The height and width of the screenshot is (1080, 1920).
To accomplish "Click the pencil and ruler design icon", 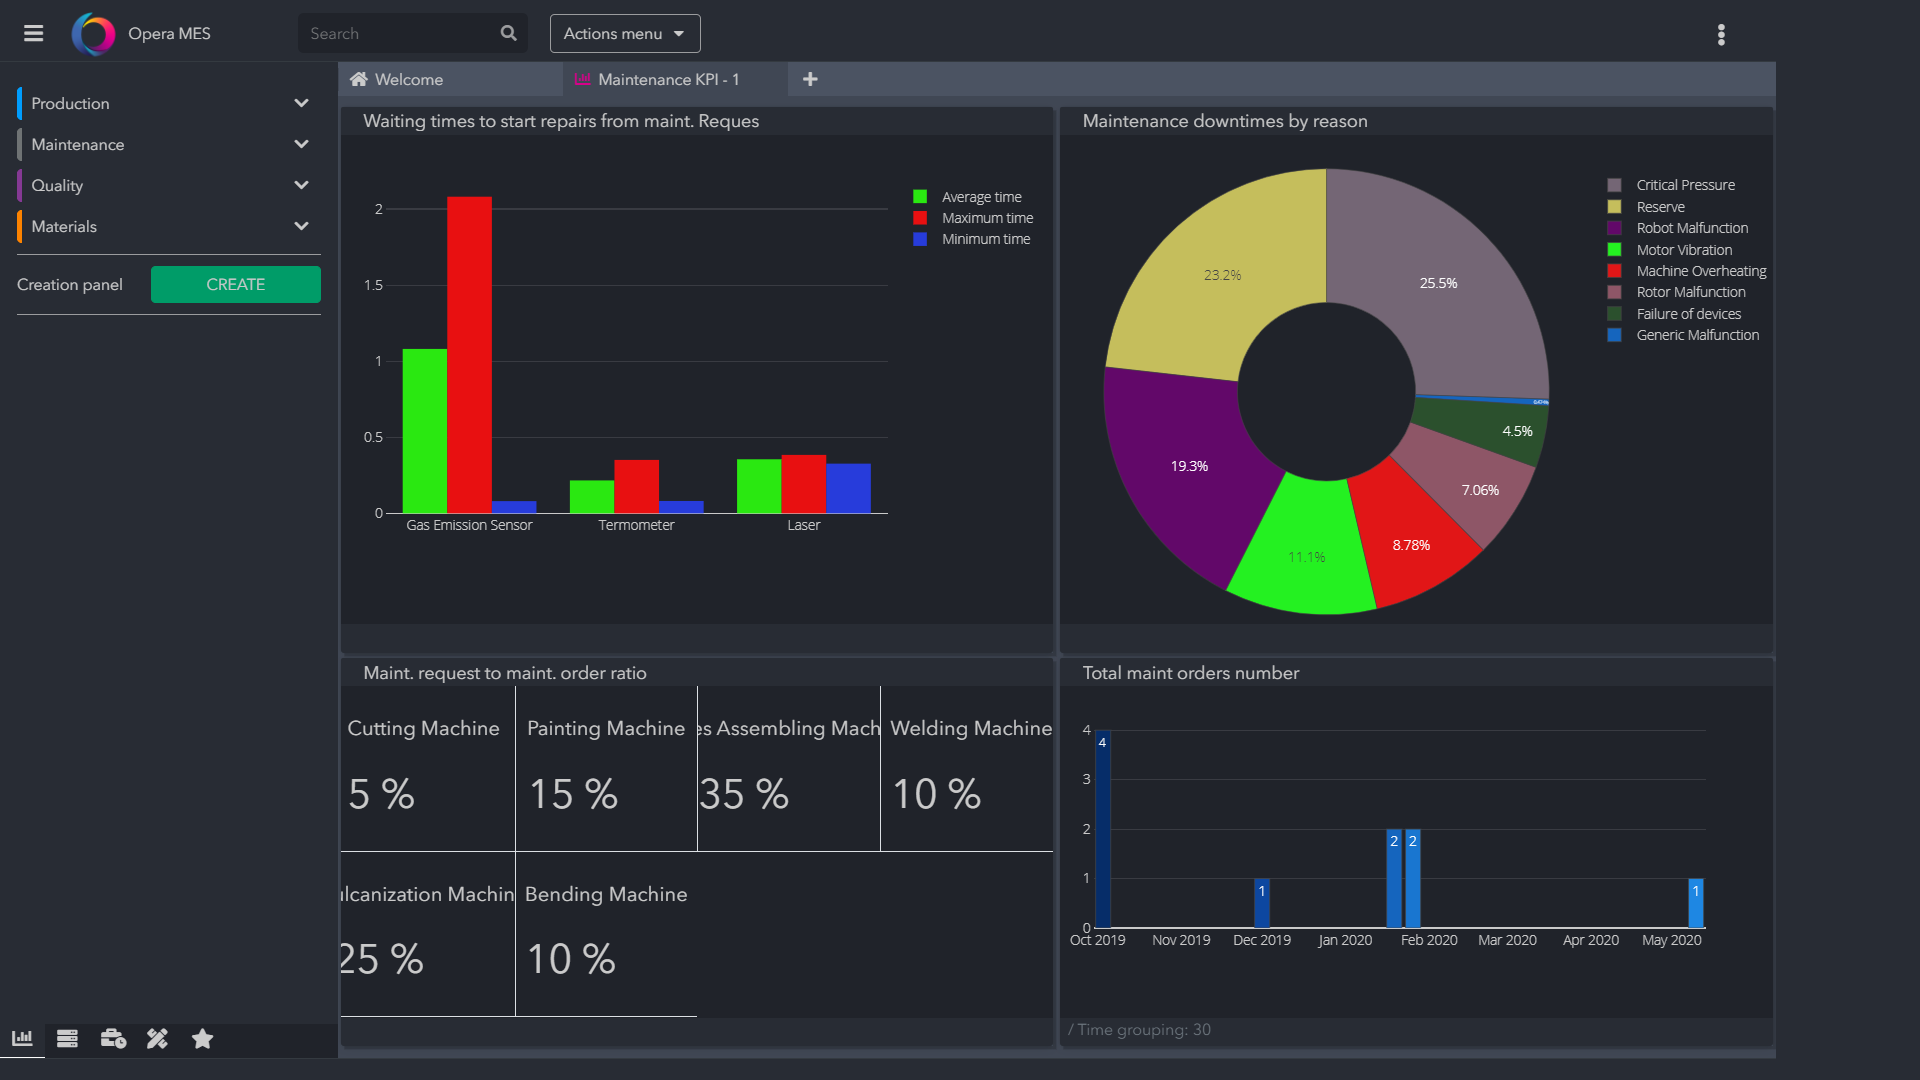I will (x=157, y=1038).
